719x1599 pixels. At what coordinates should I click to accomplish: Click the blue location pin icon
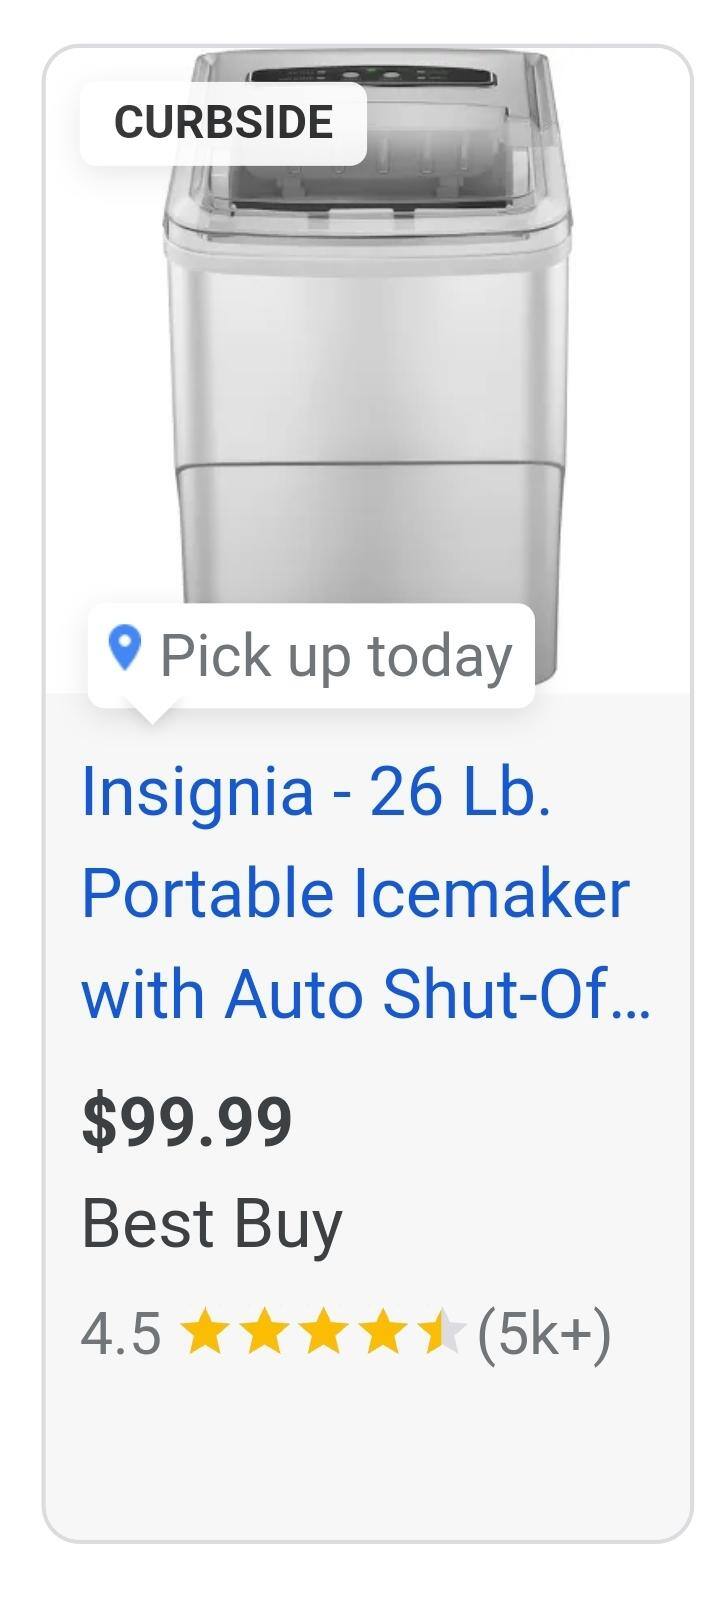click(x=124, y=649)
